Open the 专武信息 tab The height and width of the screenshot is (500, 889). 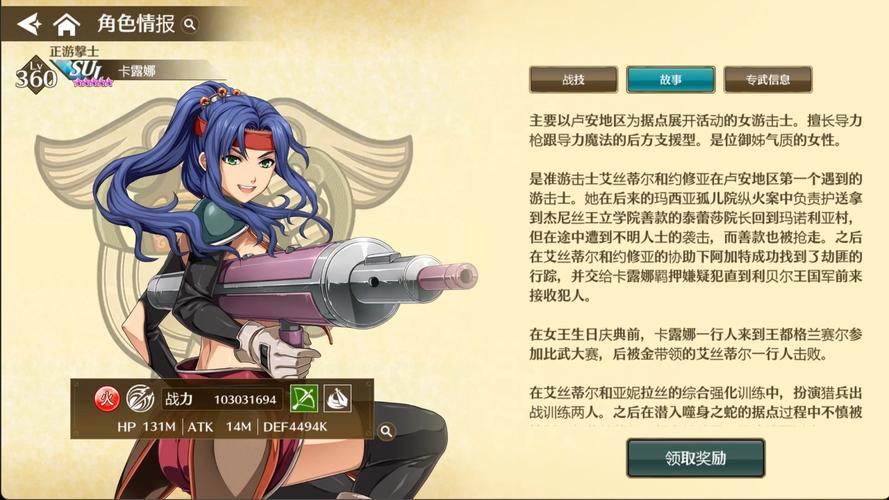[x=768, y=79]
